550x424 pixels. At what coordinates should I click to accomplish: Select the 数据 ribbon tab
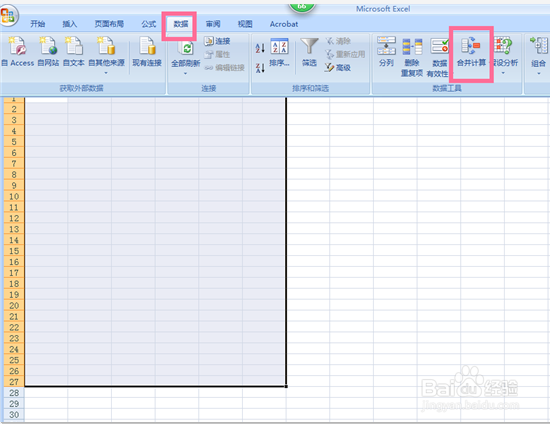pyautogui.click(x=181, y=24)
